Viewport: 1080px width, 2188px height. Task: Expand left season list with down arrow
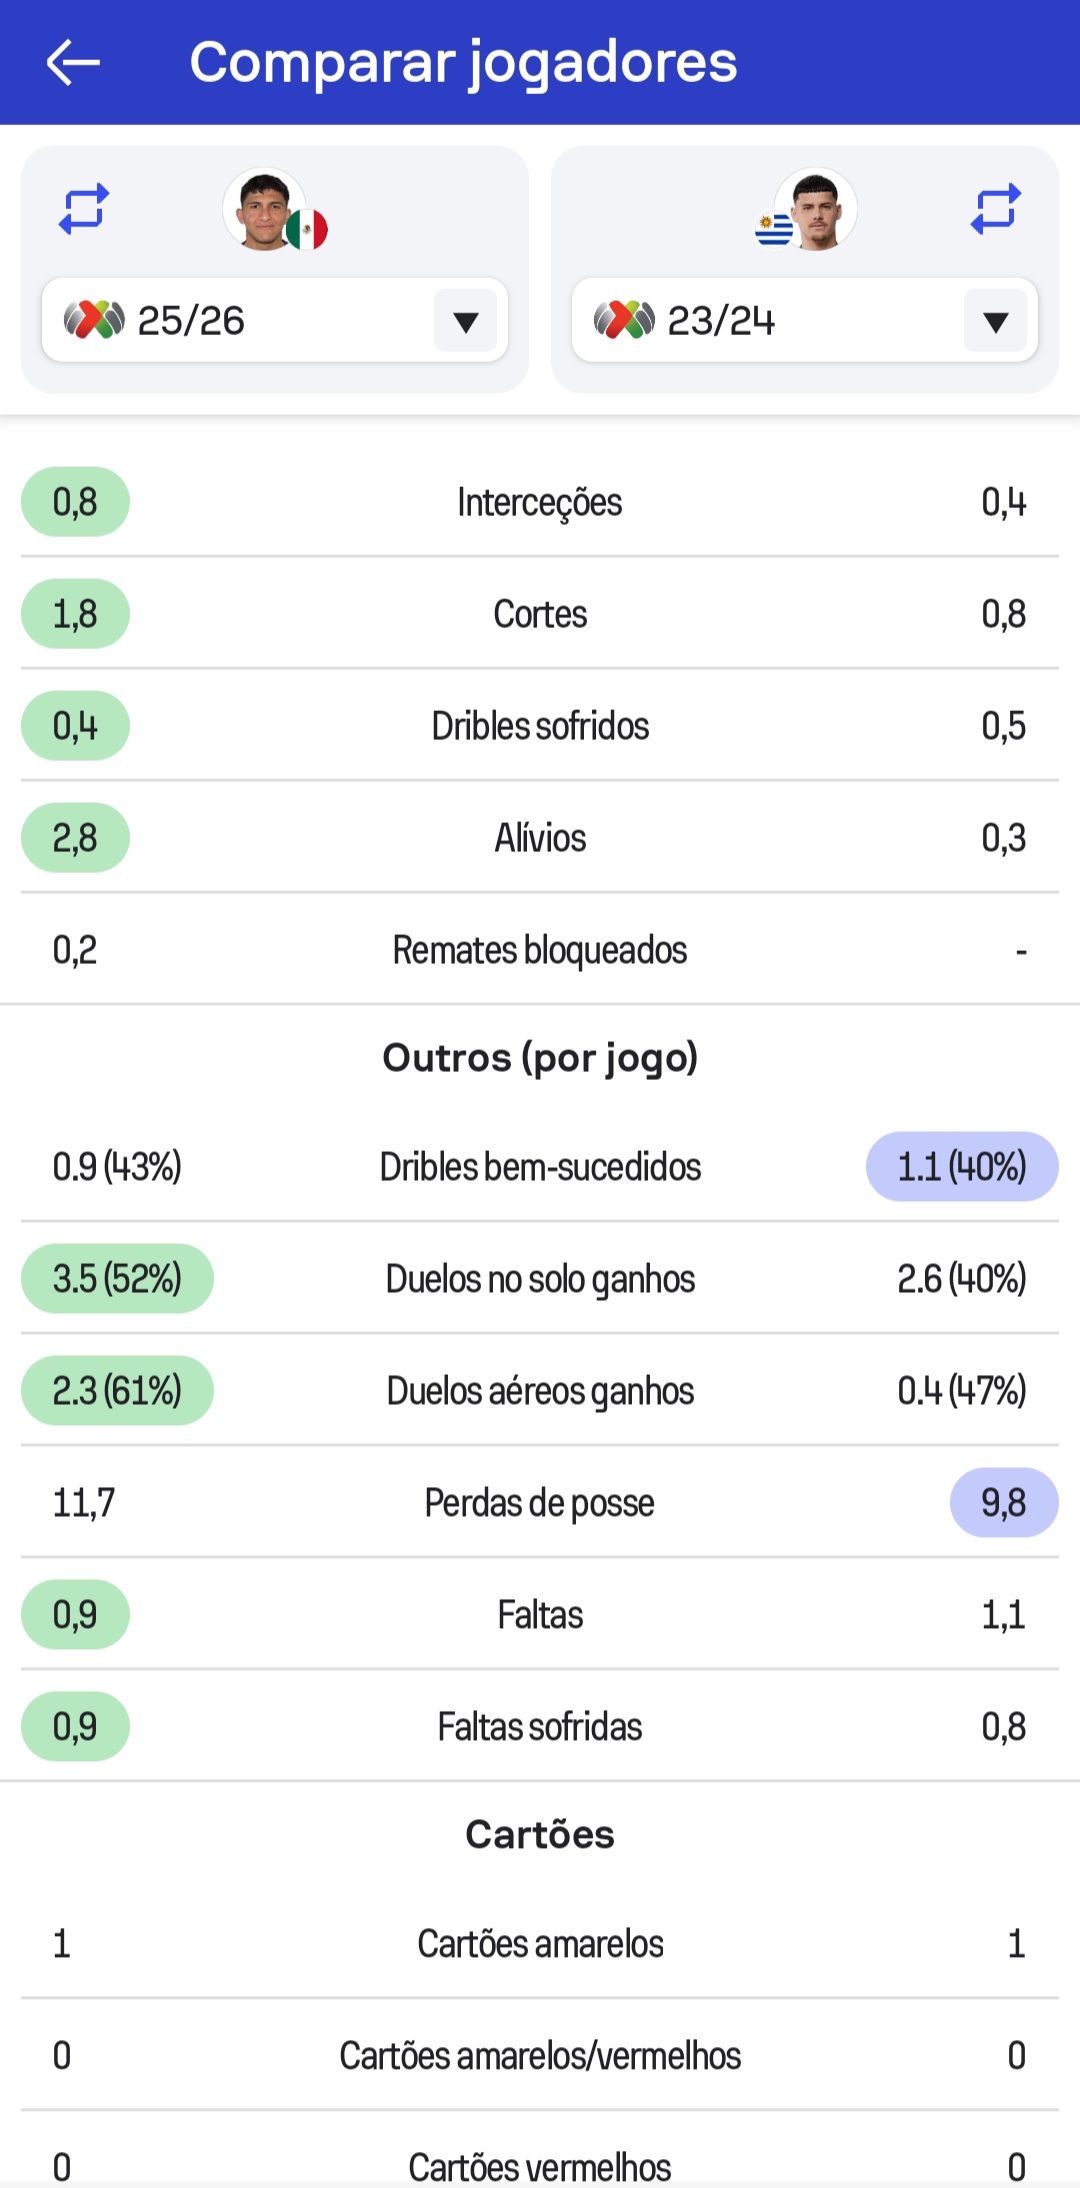click(465, 321)
